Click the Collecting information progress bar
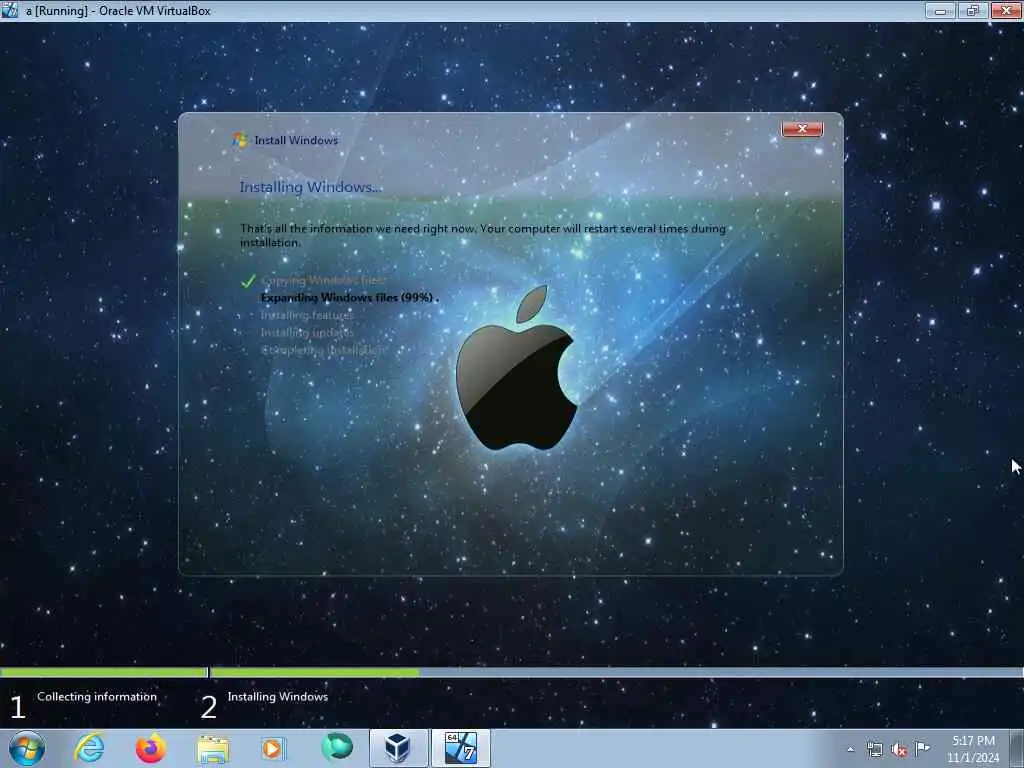 tap(103, 672)
